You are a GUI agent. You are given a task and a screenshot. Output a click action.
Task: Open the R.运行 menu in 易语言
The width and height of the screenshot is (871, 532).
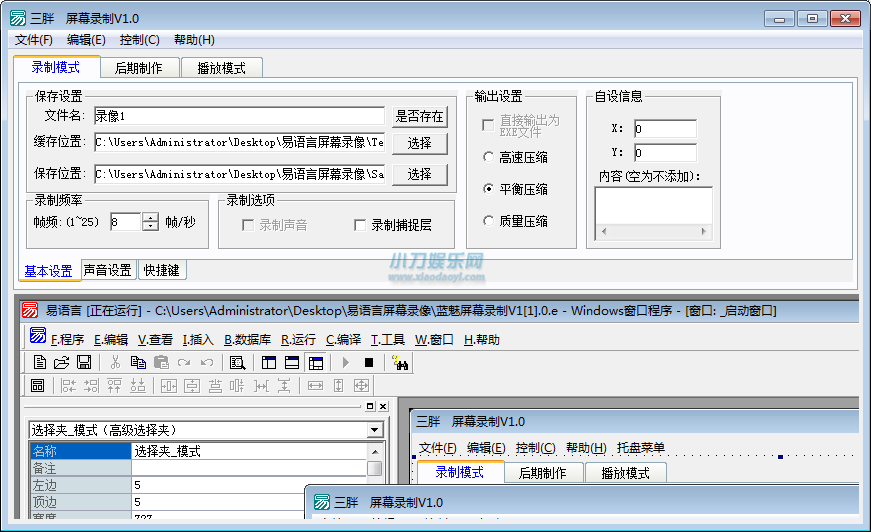click(298, 340)
